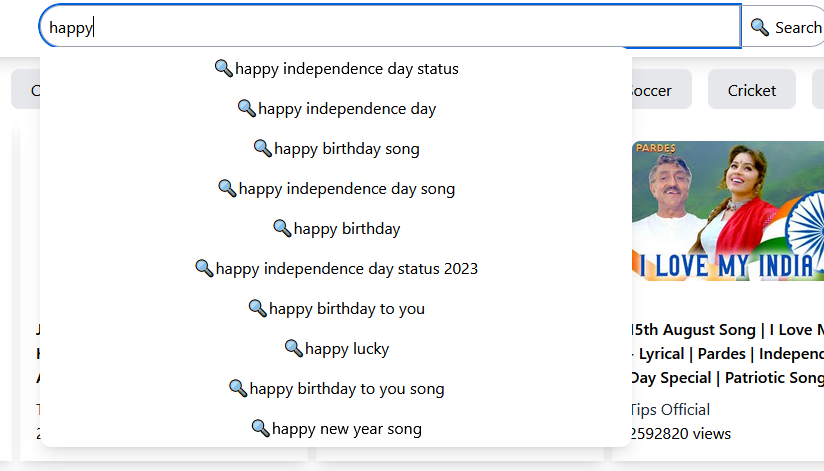This screenshot has width=824, height=471.
Task: Select the Cricket category chip
Action: click(x=751, y=90)
